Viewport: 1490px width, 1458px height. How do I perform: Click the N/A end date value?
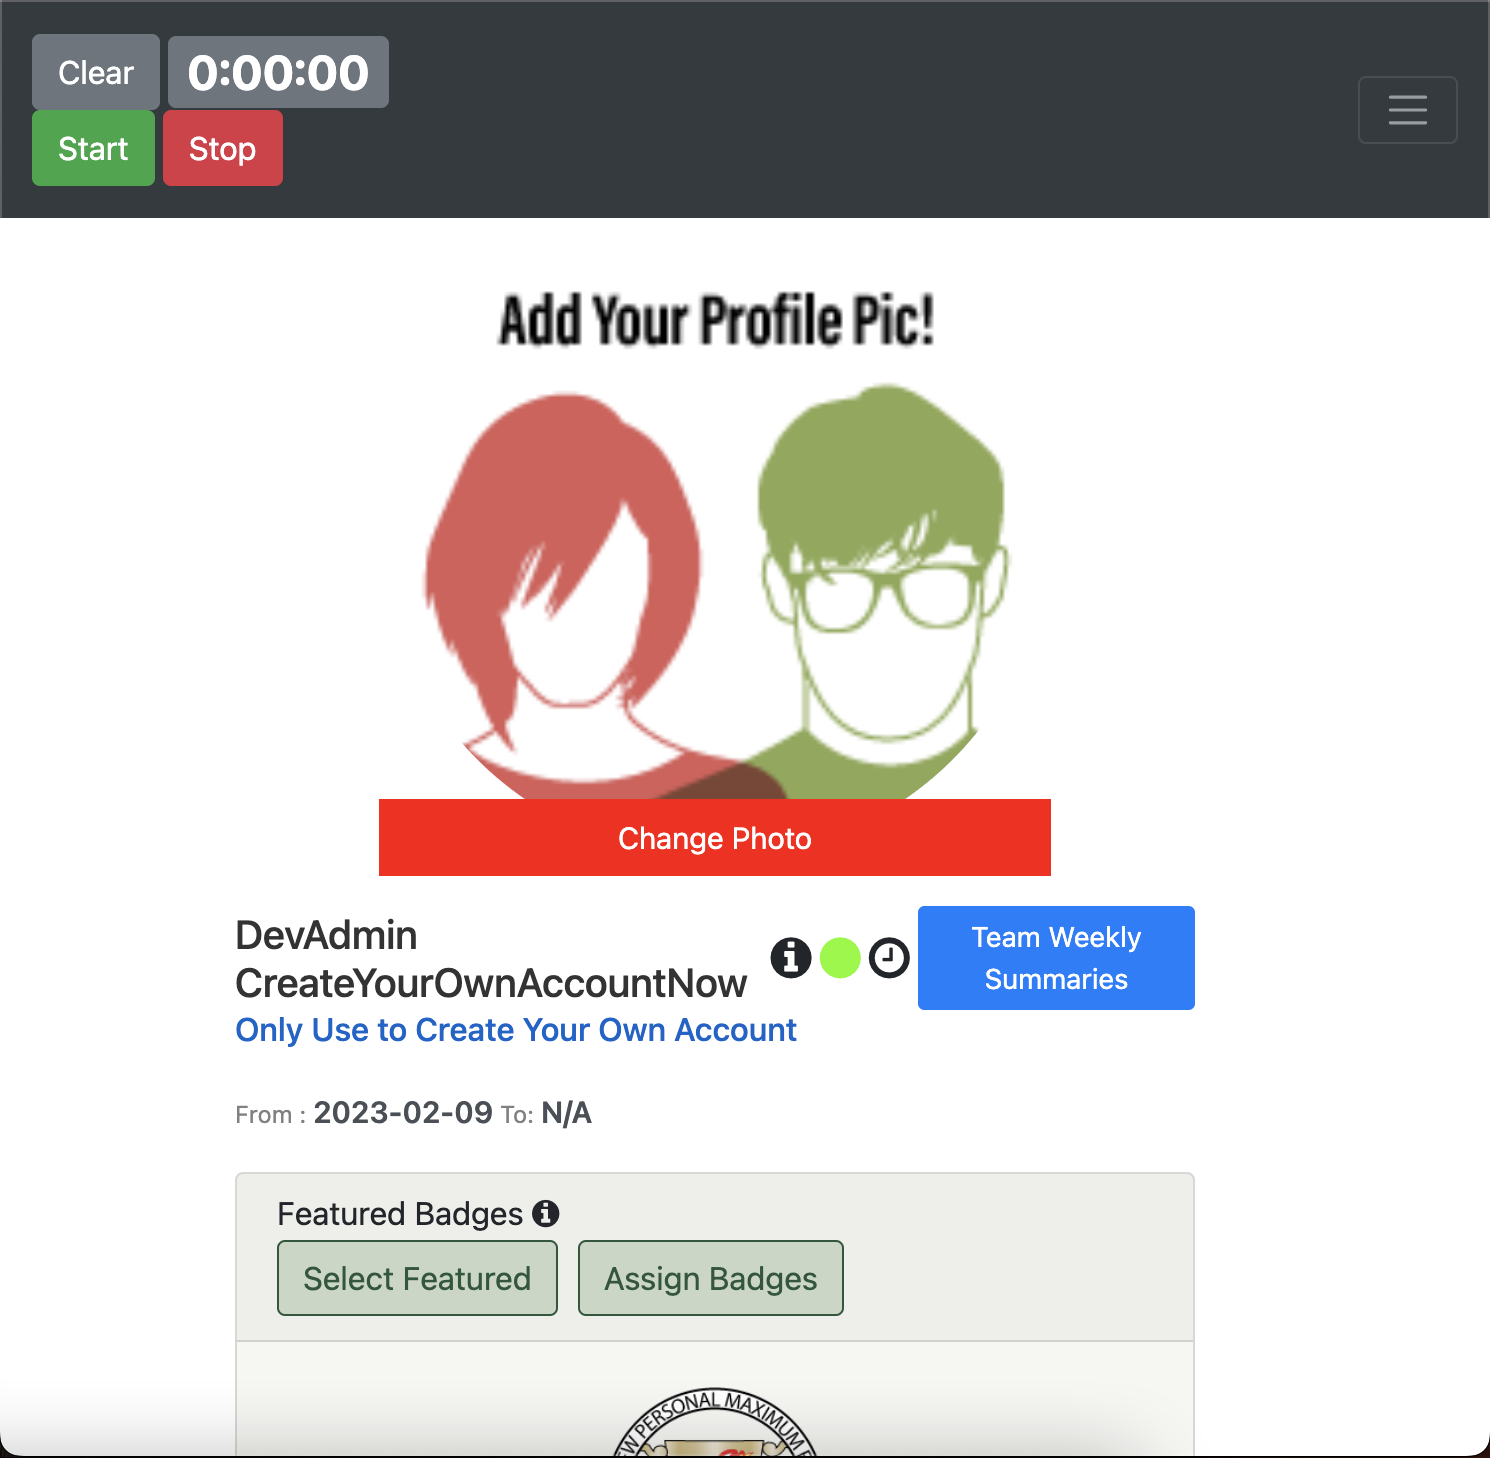pyautogui.click(x=567, y=1113)
